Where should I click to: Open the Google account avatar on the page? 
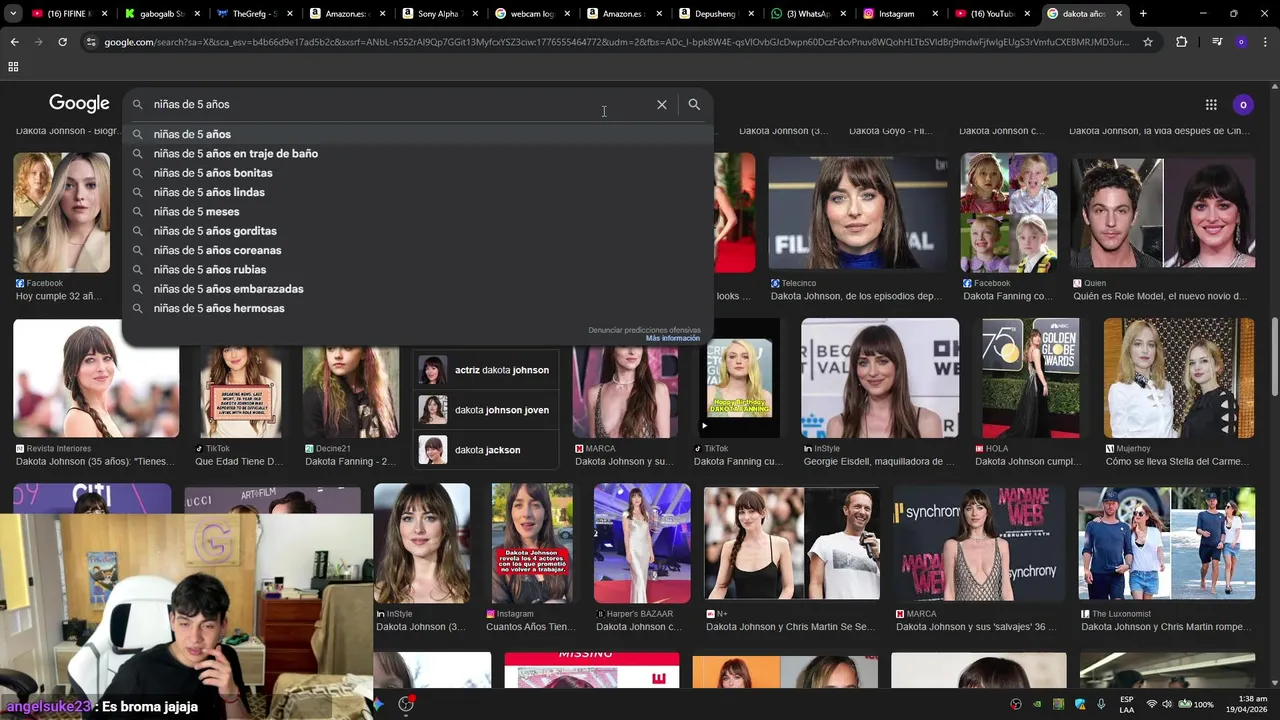coord(1243,104)
